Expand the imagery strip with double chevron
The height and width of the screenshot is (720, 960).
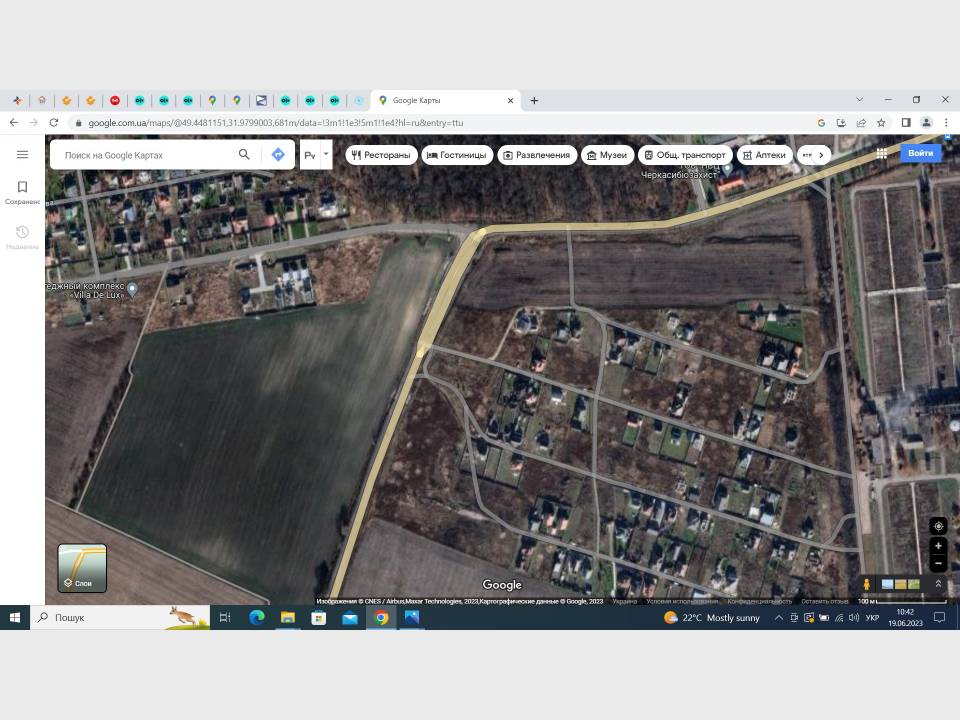click(x=938, y=584)
